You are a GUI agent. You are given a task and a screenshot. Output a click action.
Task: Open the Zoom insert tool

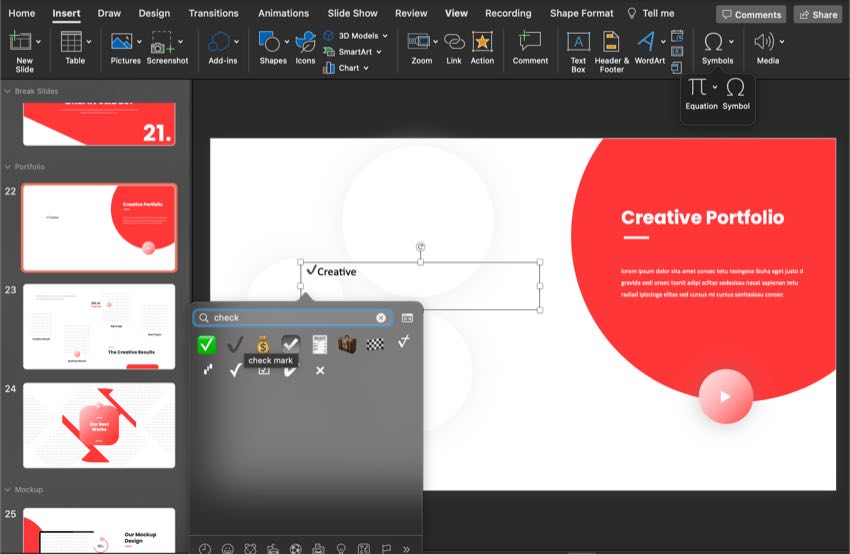[x=421, y=42]
